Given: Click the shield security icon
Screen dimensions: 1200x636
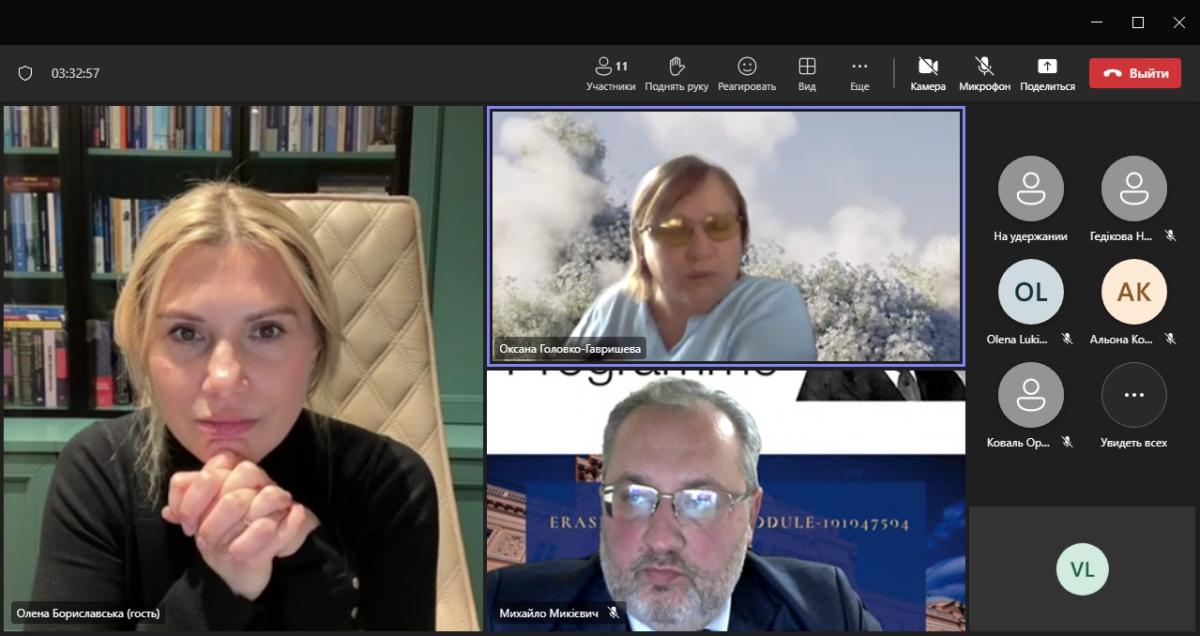Looking at the screenshot, I should click(x=26, y=73).
